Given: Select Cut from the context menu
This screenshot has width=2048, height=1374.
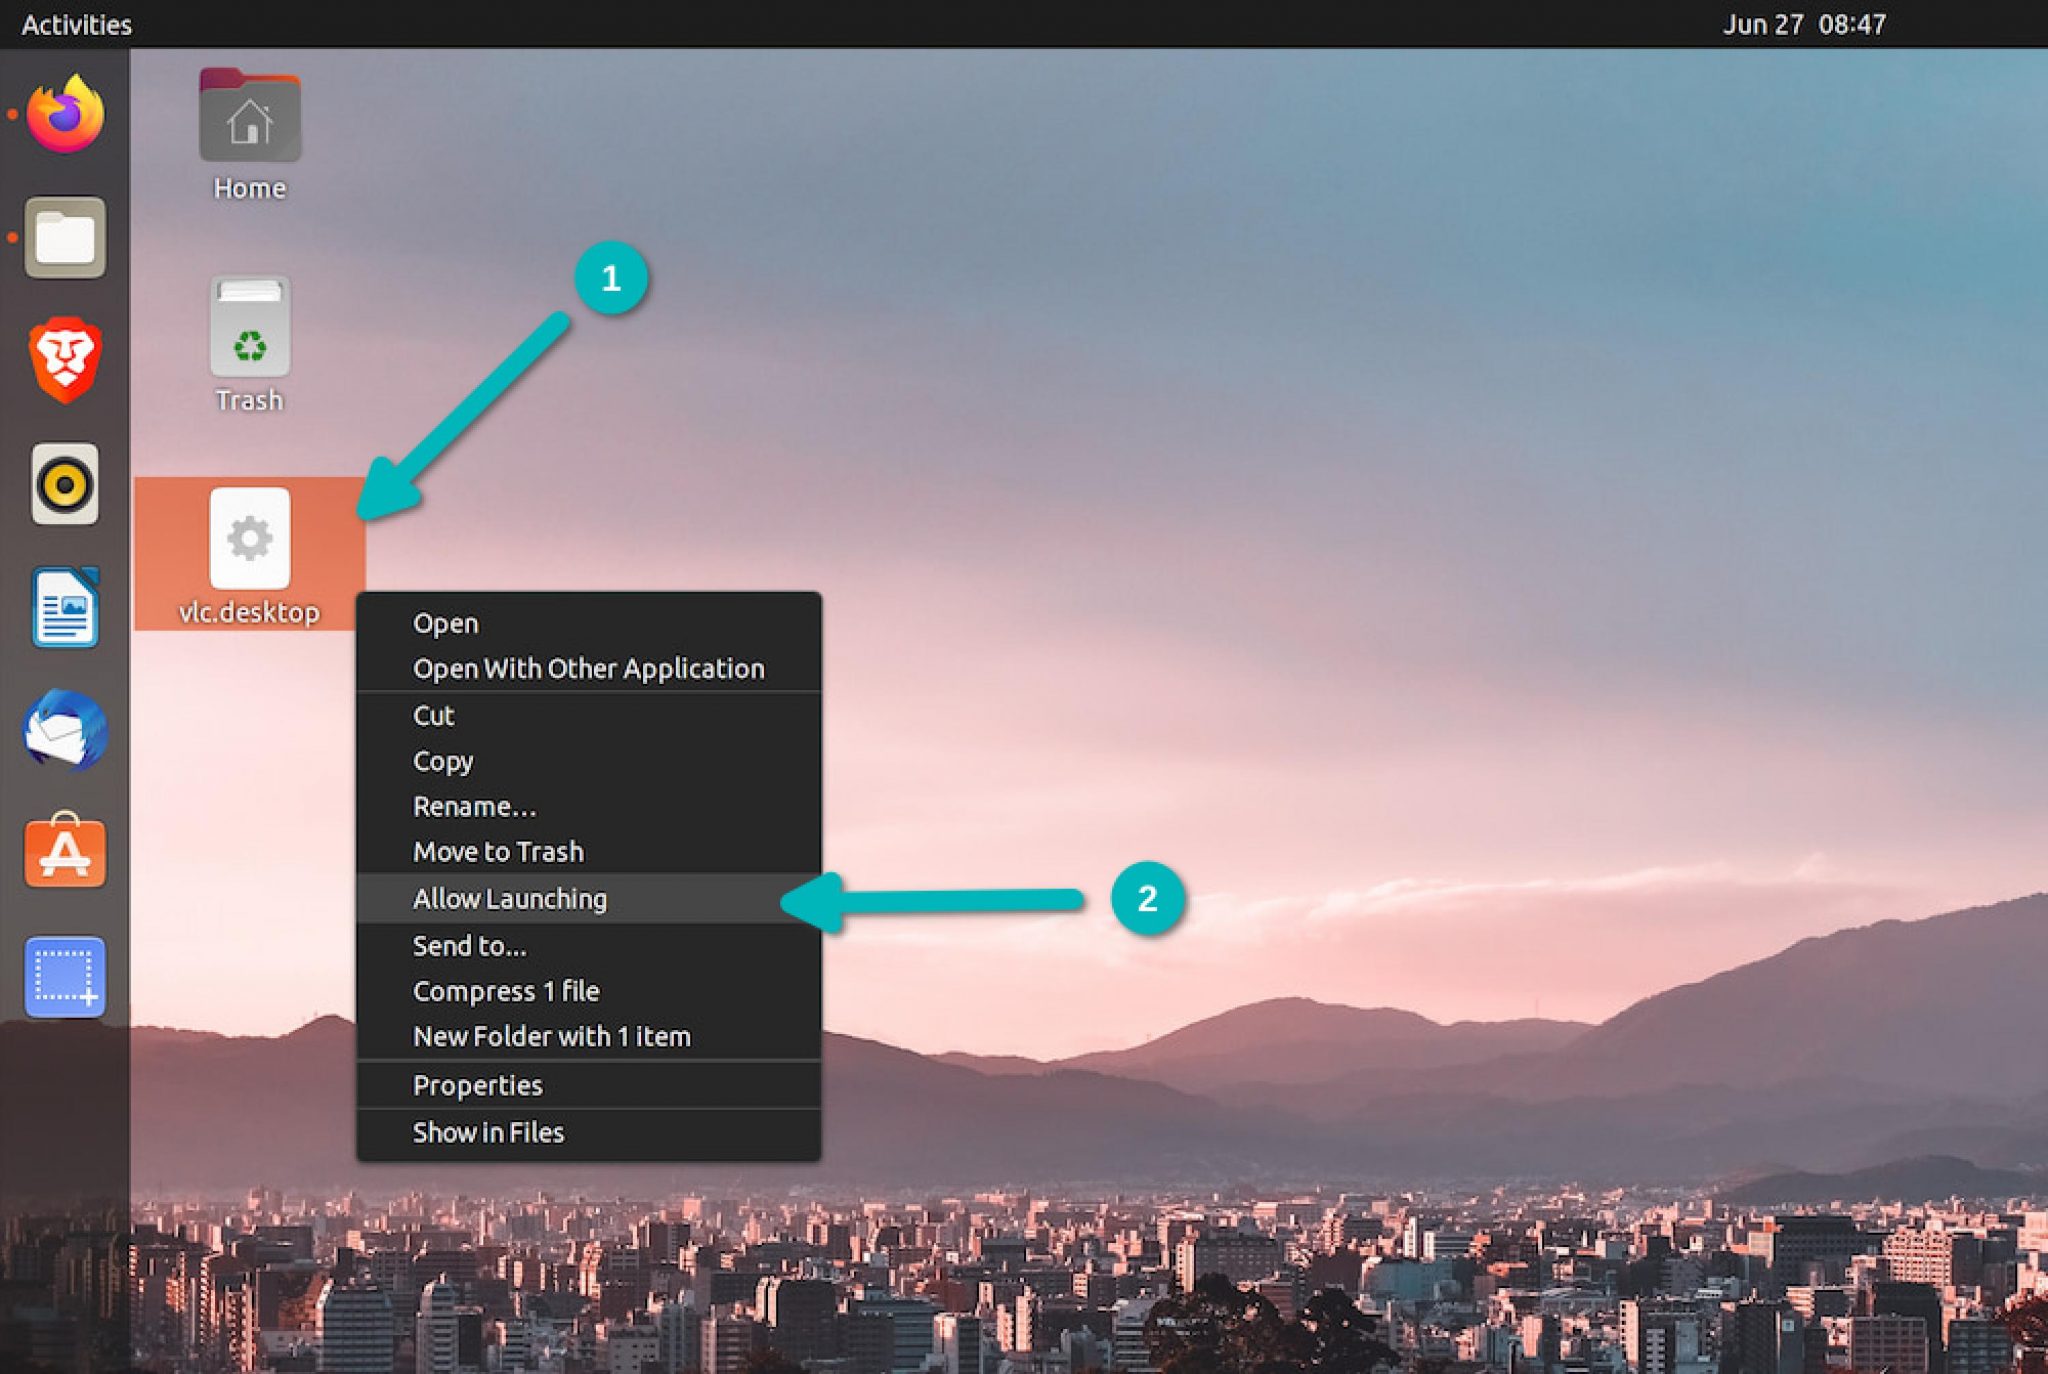Looking at the screenshot, I should tap(434, 715).
